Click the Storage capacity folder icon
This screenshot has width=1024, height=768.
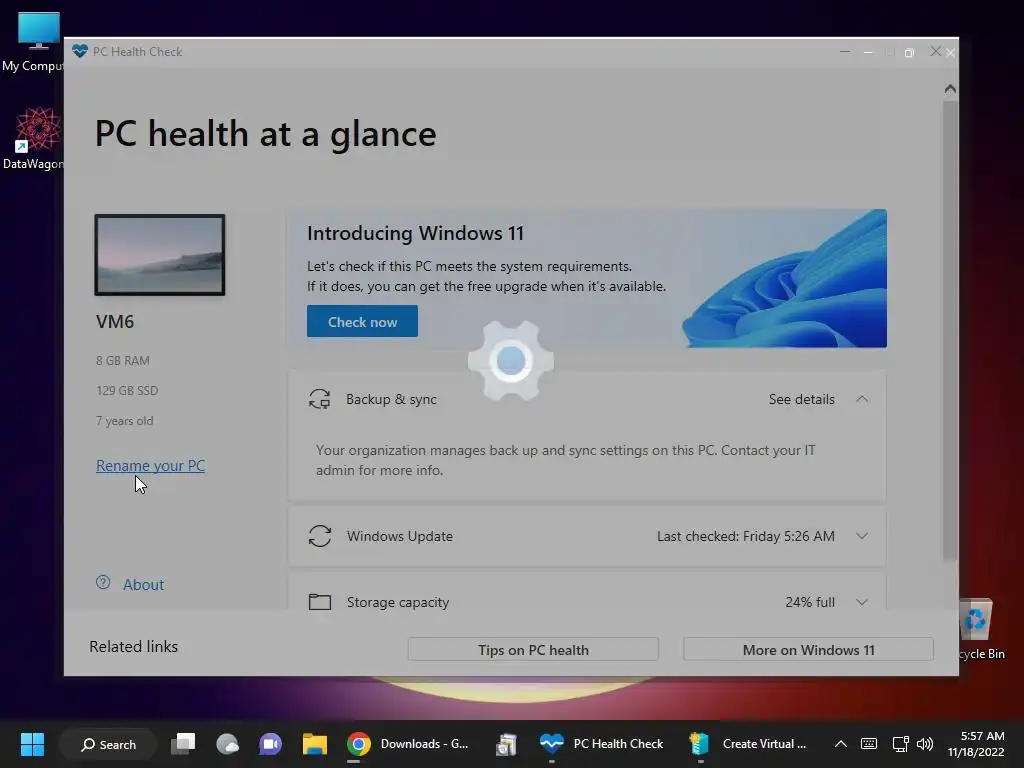coord(319,601)
